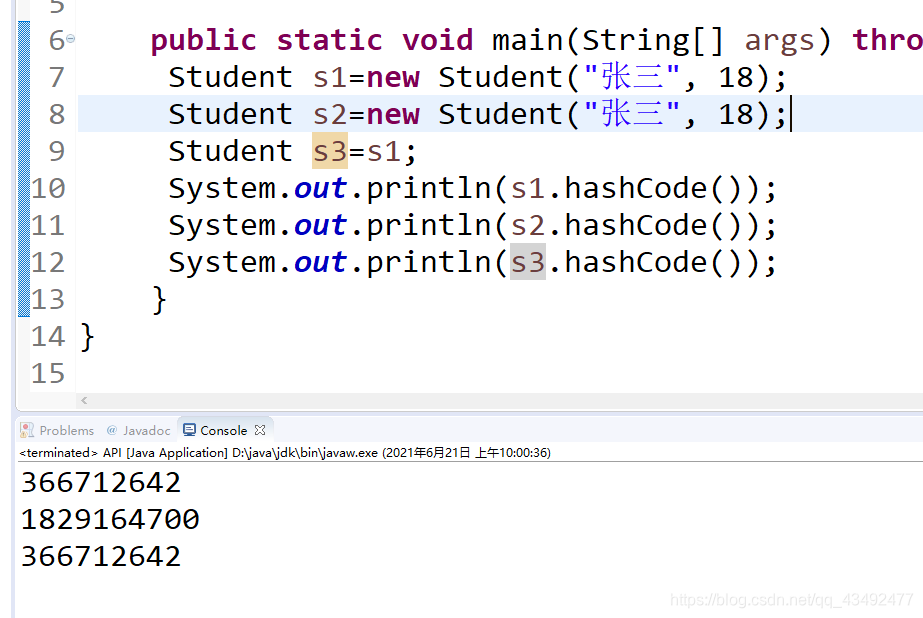Click the string "张三" on line 7
This screenshot has width=923, height=618.
632,77
